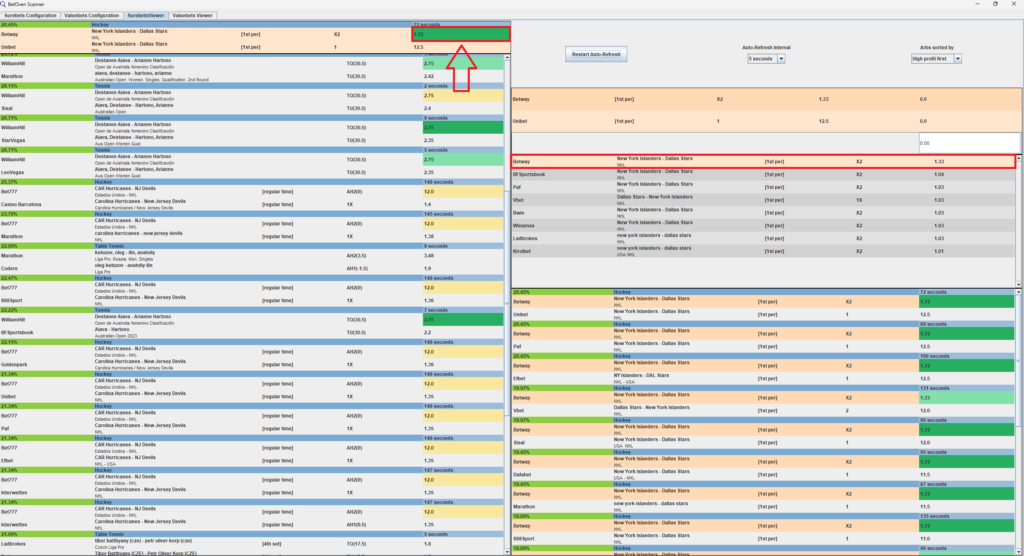Open the Valuebets Configuration tab
Viewport: 1024px width, 556px height.
[x=91, y=15]
